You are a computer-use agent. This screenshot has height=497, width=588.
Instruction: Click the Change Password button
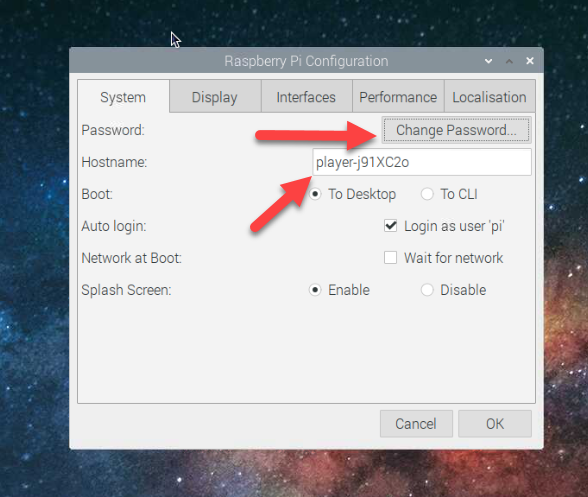pos(456,130)
